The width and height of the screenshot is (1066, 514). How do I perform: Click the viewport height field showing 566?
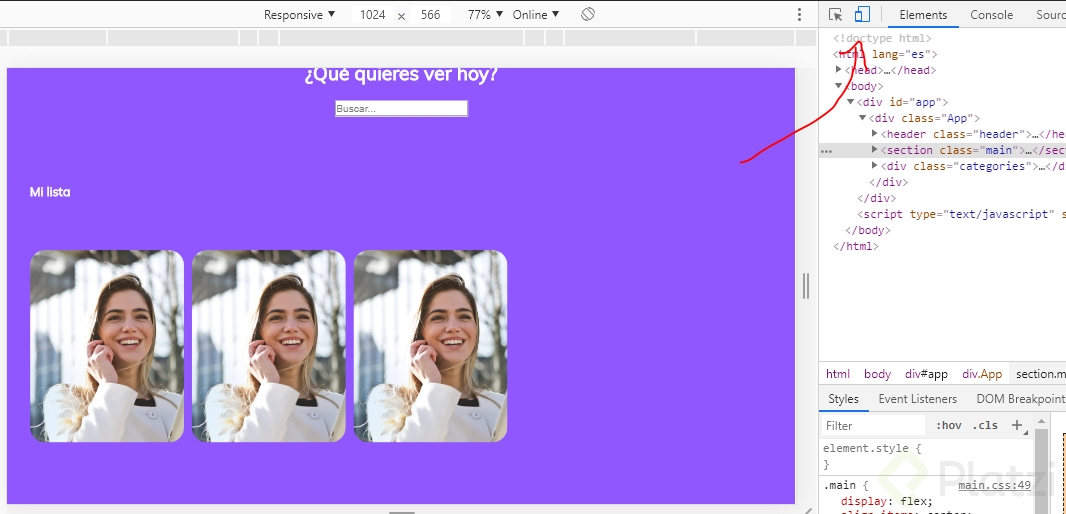pyautogui.click(x=430, y=14)
